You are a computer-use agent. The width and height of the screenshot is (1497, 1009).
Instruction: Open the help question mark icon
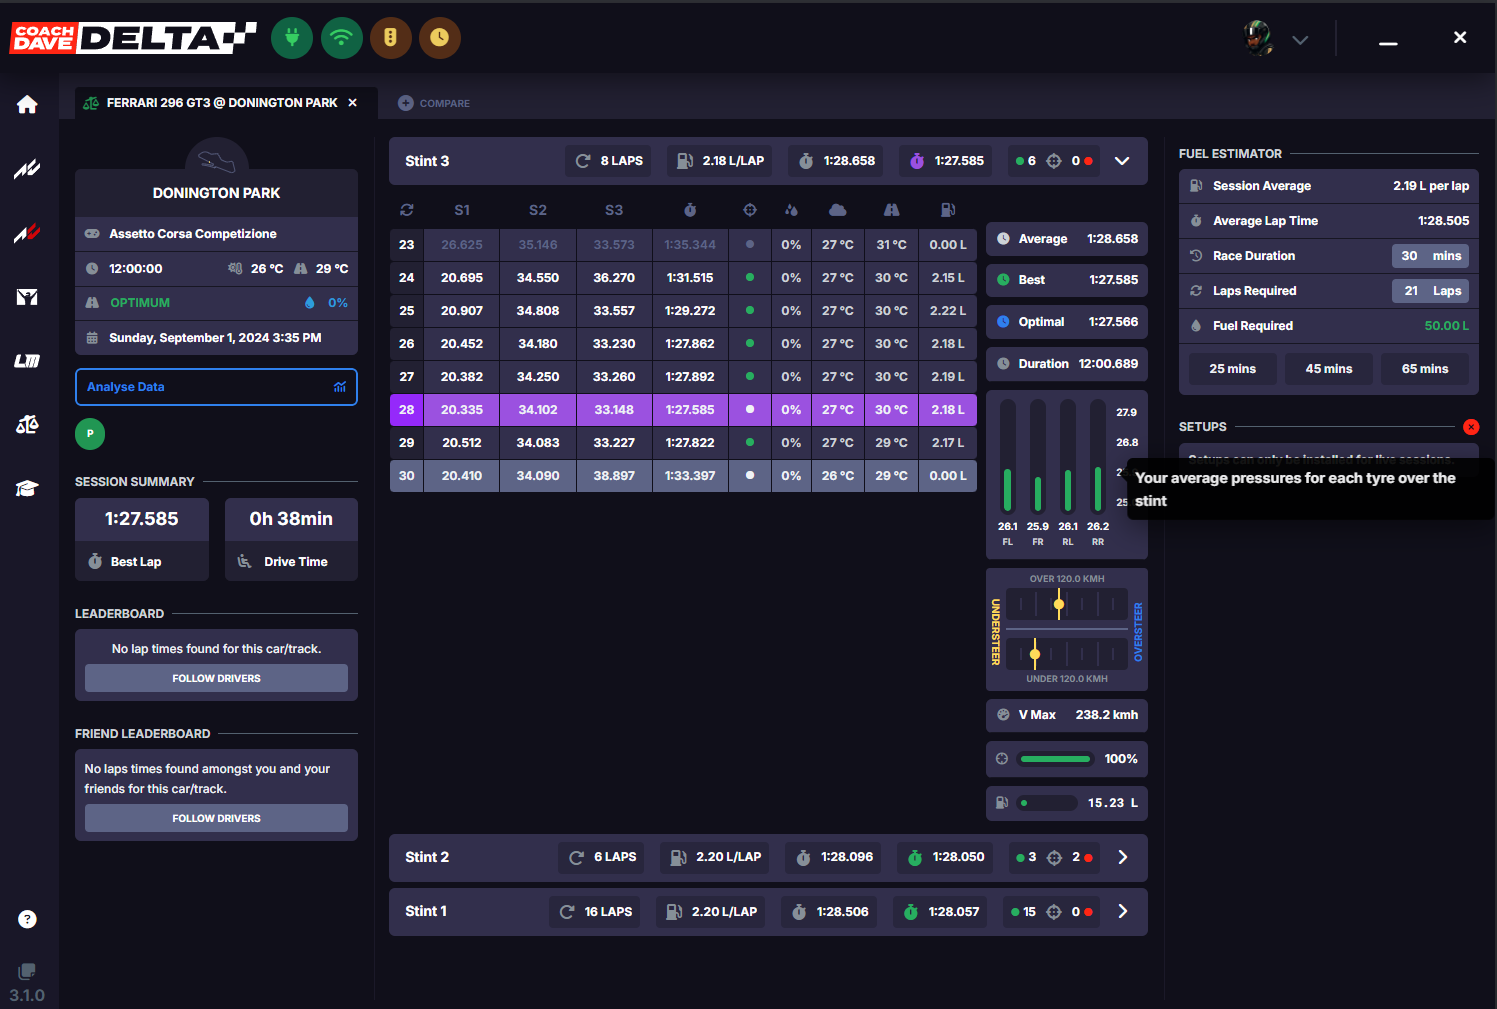tap(27, 919)
